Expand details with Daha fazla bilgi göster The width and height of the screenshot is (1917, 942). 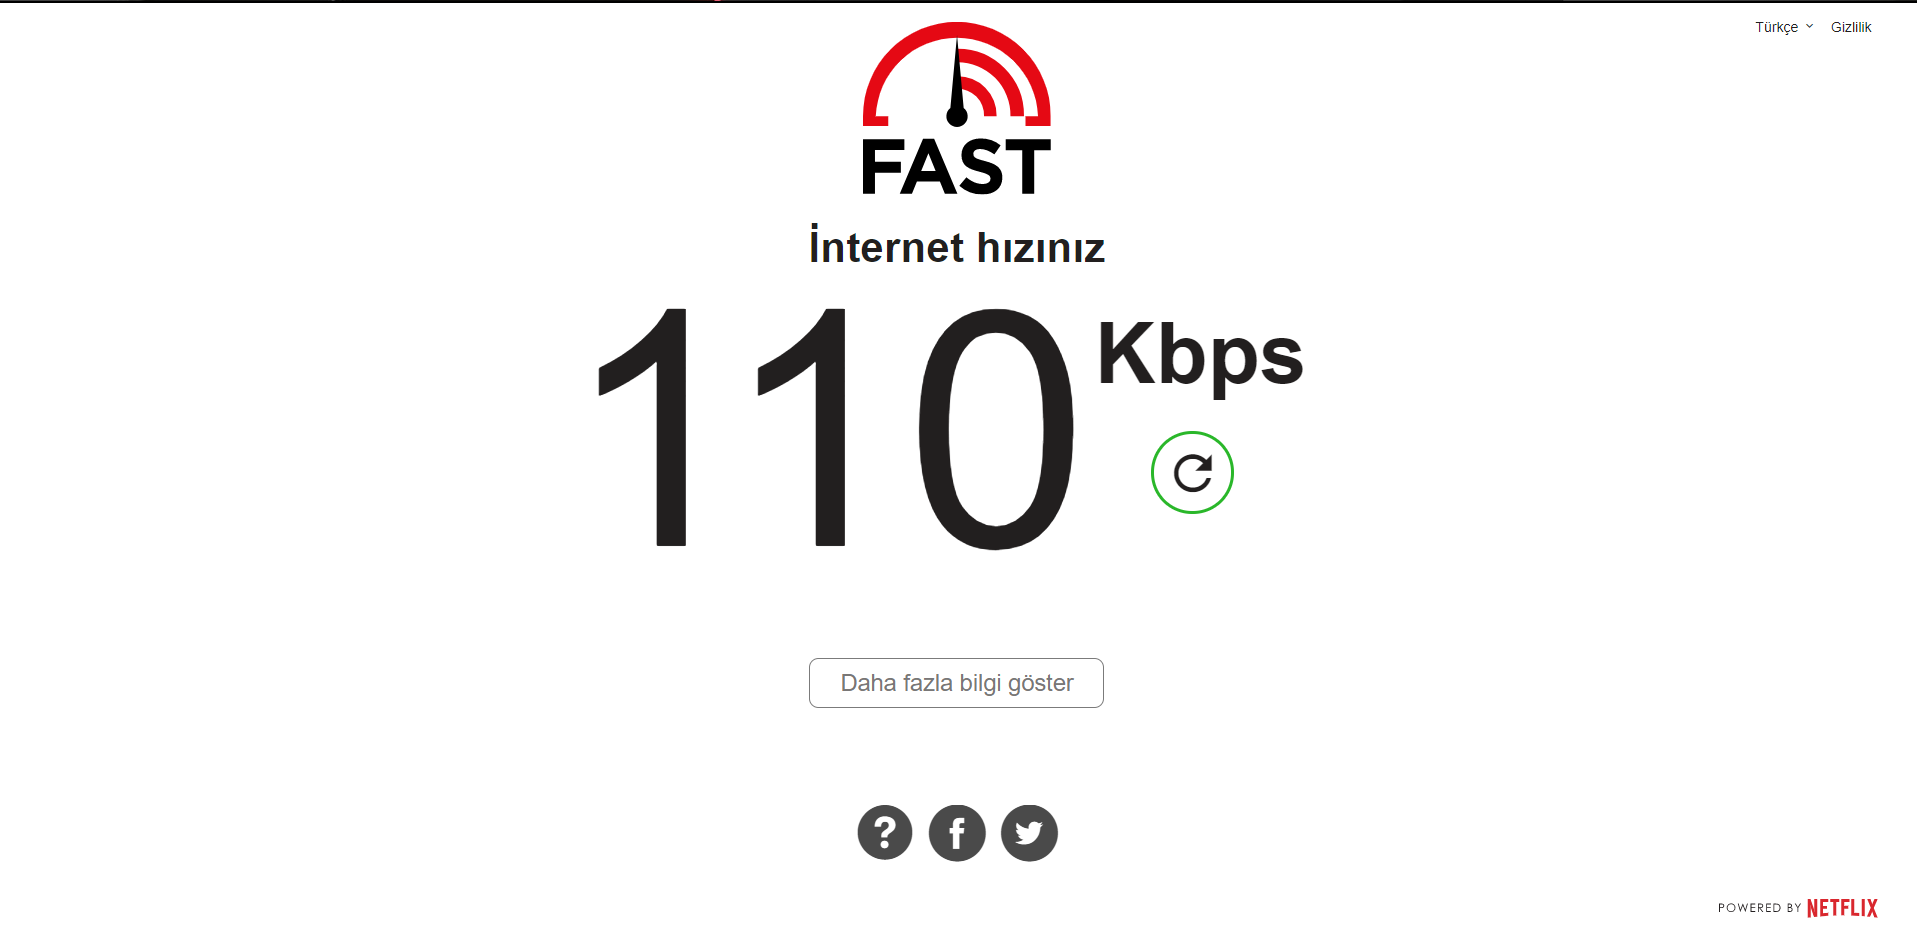click(956, 683)
